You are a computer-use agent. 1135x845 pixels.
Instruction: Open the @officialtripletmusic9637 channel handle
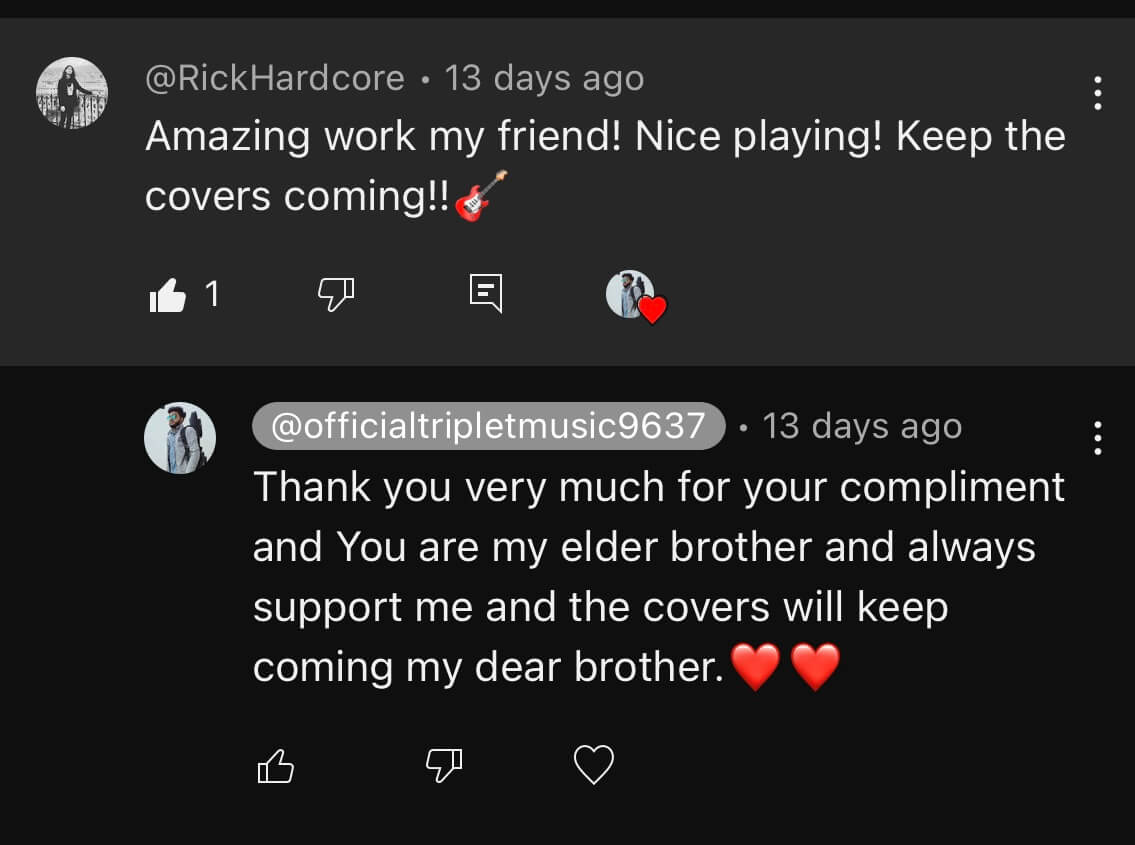point(489,427)
